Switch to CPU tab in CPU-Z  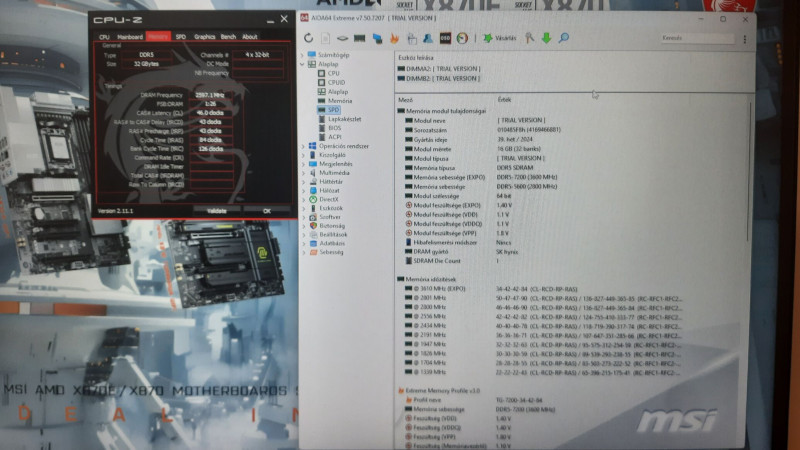(105, 37)
